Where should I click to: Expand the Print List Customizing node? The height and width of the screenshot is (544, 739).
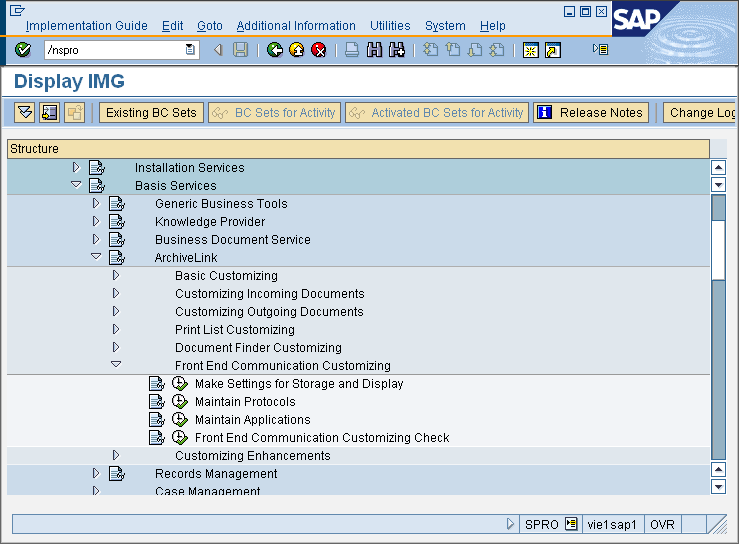tap(116, 330)
